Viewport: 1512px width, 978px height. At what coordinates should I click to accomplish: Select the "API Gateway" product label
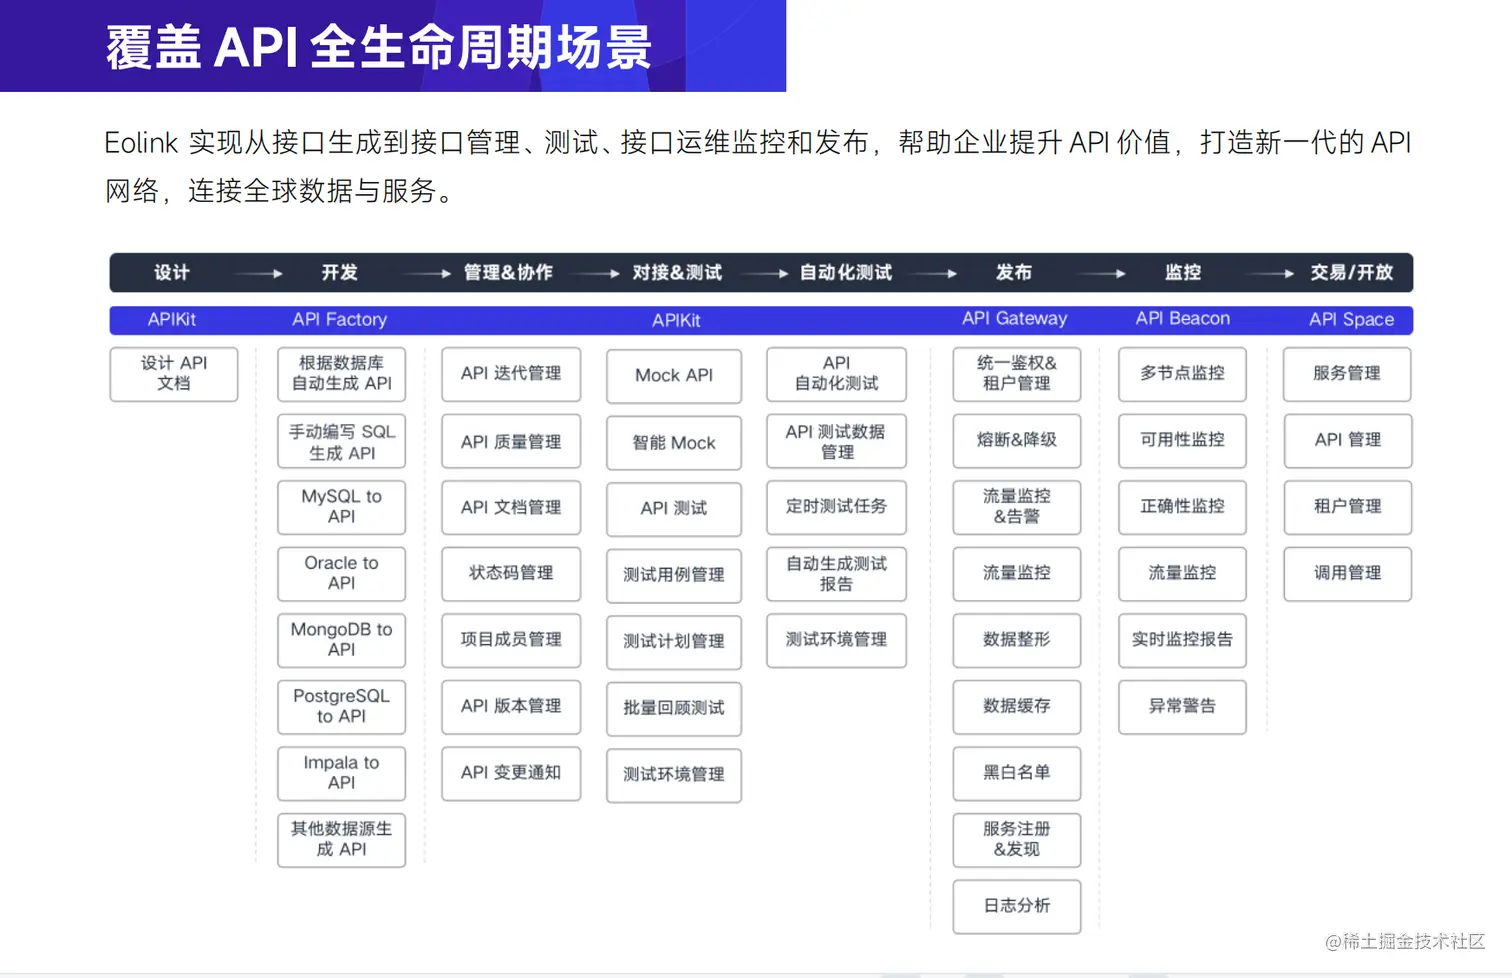tap(1014, 318)
